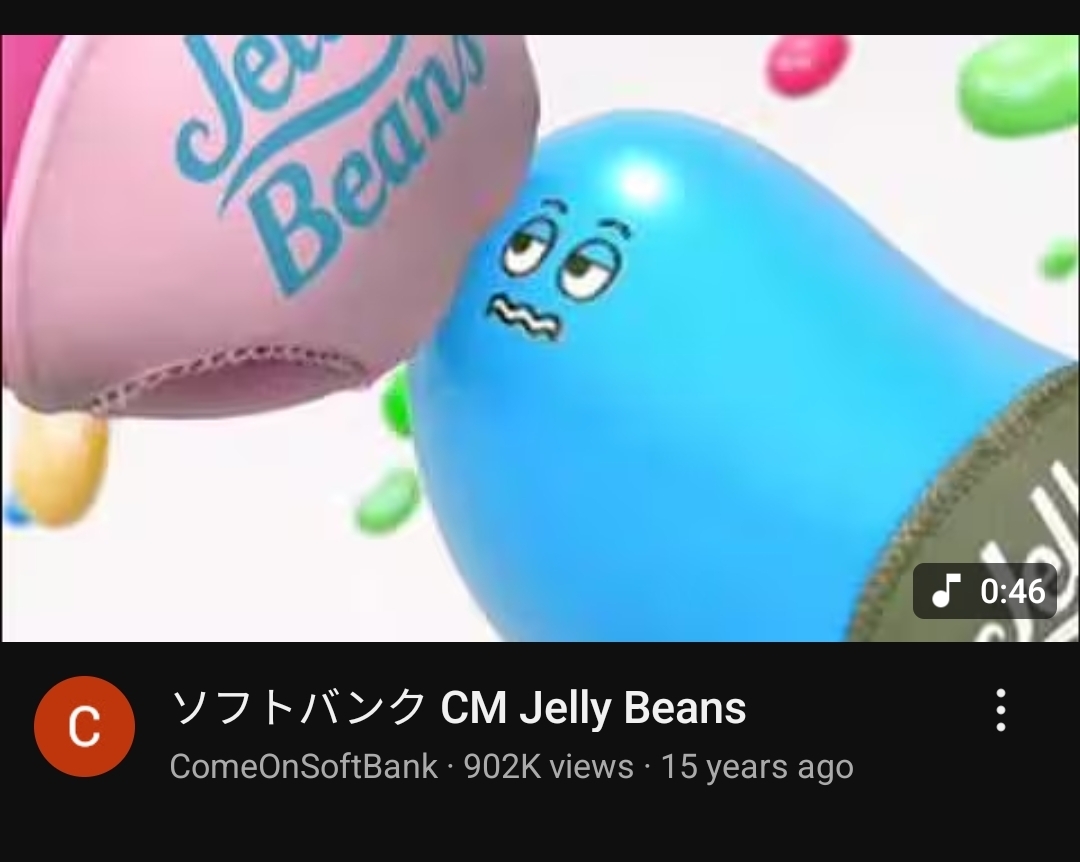Image resolution: width=1080 pixels, height=862 pixels.
Task: Open the video titled ソフトバンク CM Jelly Beans
Action: click(x=458, y=708)
